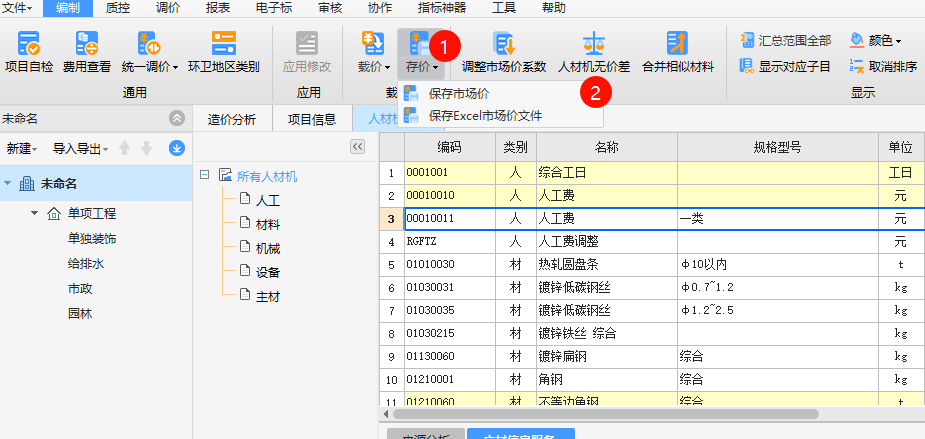Click the 载价 icon
The image size is (925, 439).
pyautogui.click(x=373, y=44)
